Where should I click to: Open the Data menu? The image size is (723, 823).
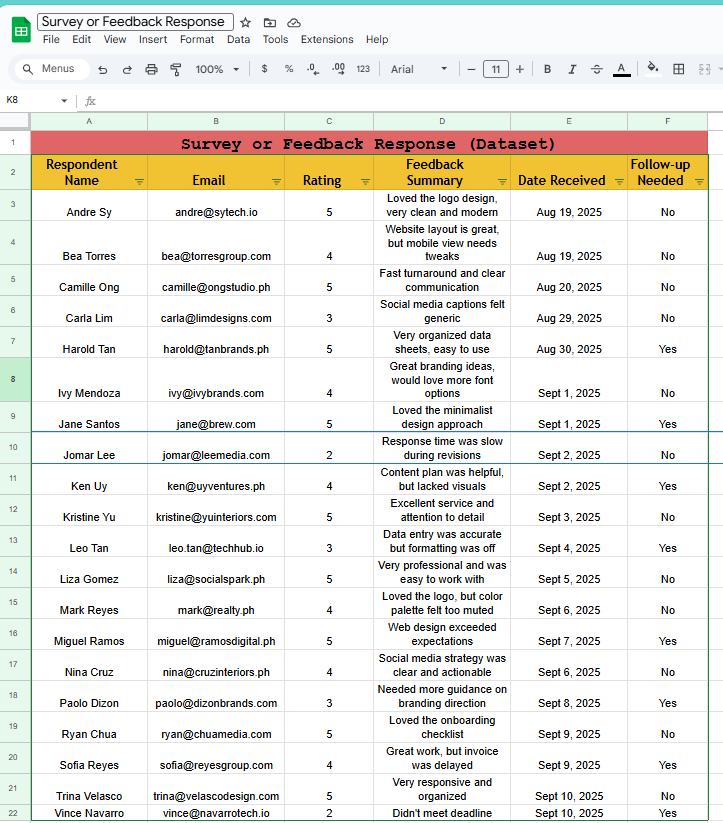tap(238, 39)
